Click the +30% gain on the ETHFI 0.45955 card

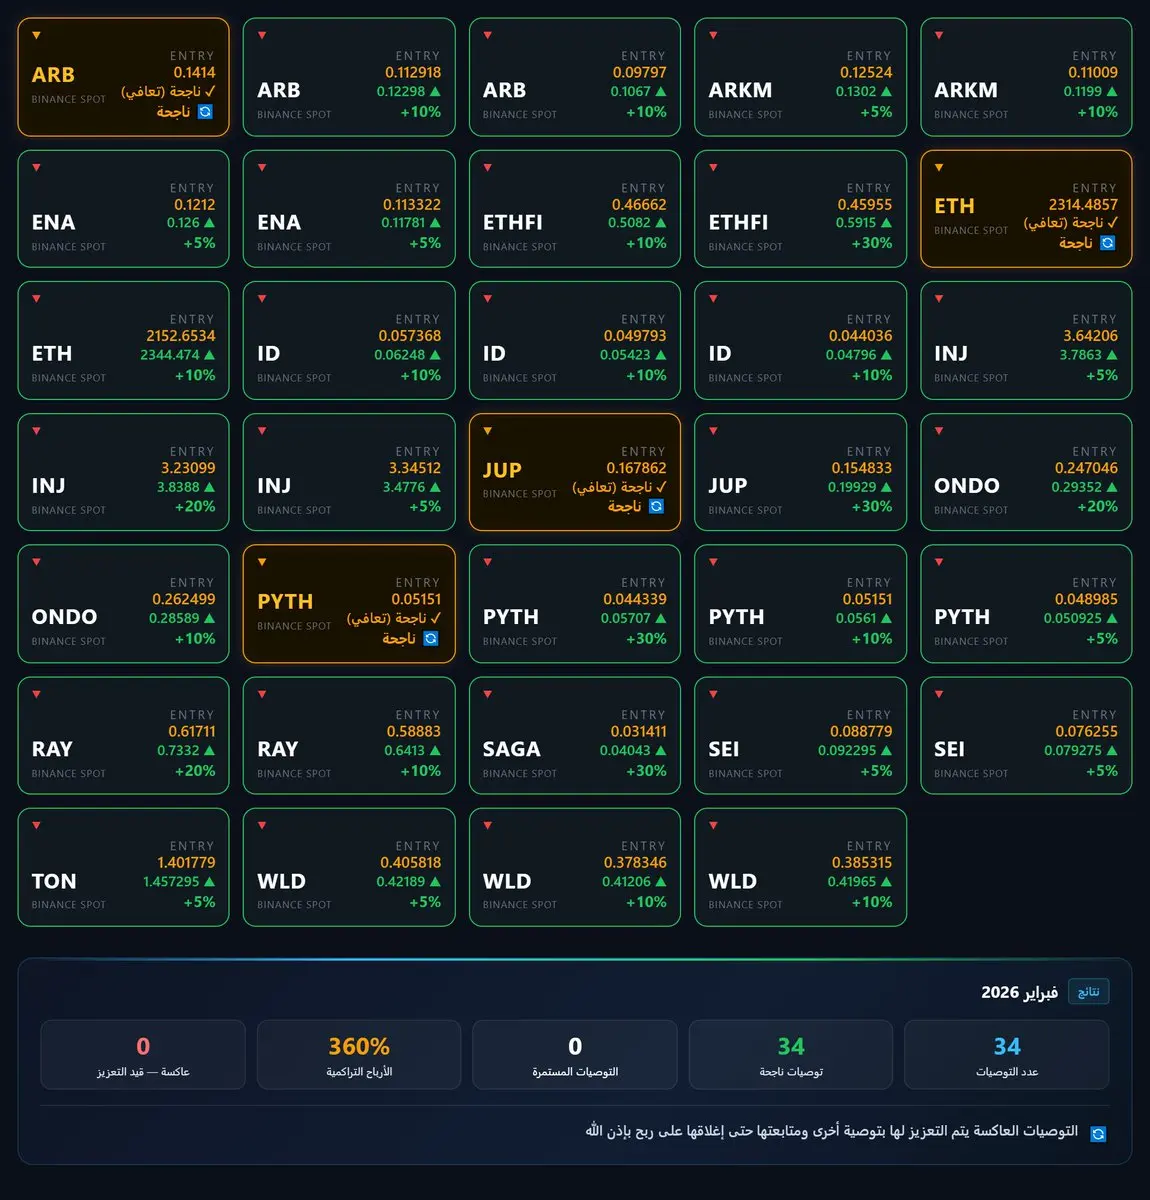point(872,243)
